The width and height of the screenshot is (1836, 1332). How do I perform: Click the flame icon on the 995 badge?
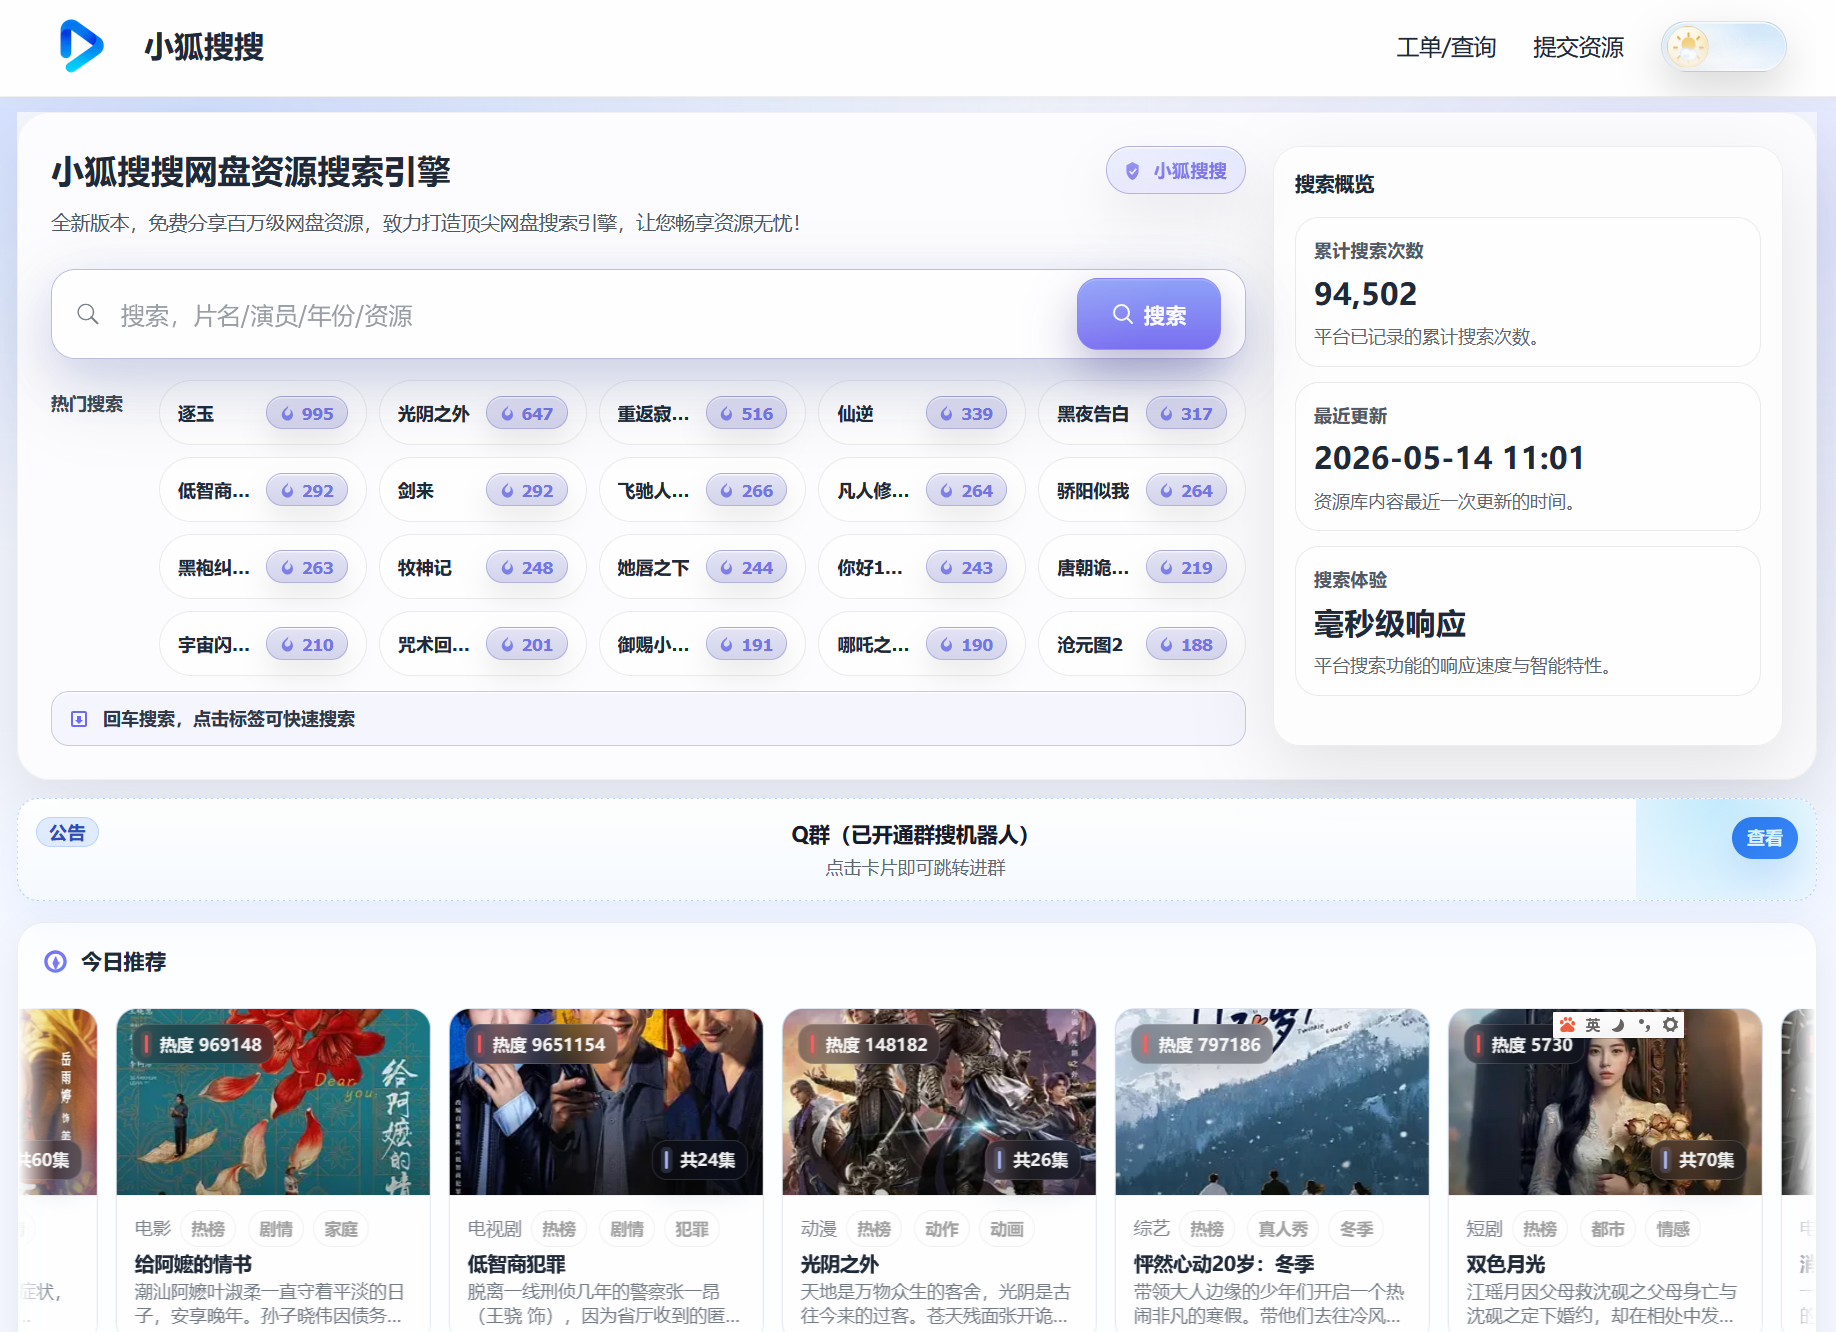point(288,414)
